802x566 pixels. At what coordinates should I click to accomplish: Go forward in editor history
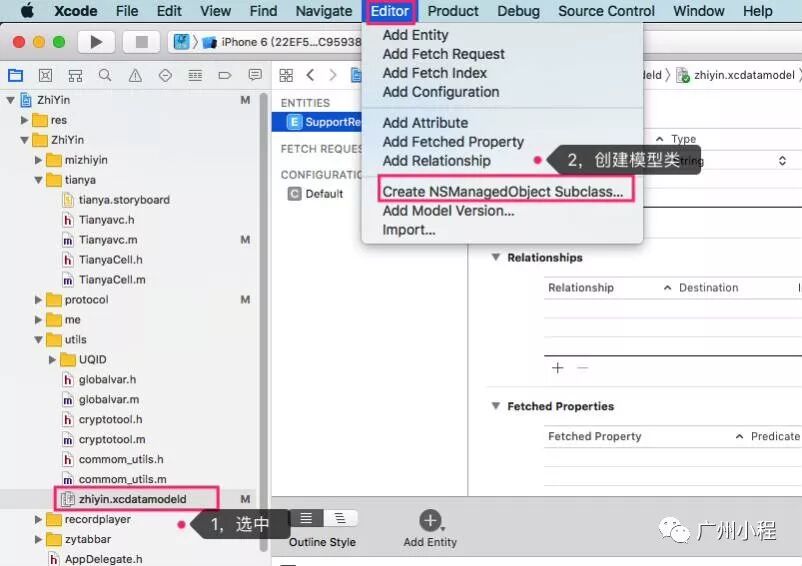pyautogui.click(x=333, y=75)
